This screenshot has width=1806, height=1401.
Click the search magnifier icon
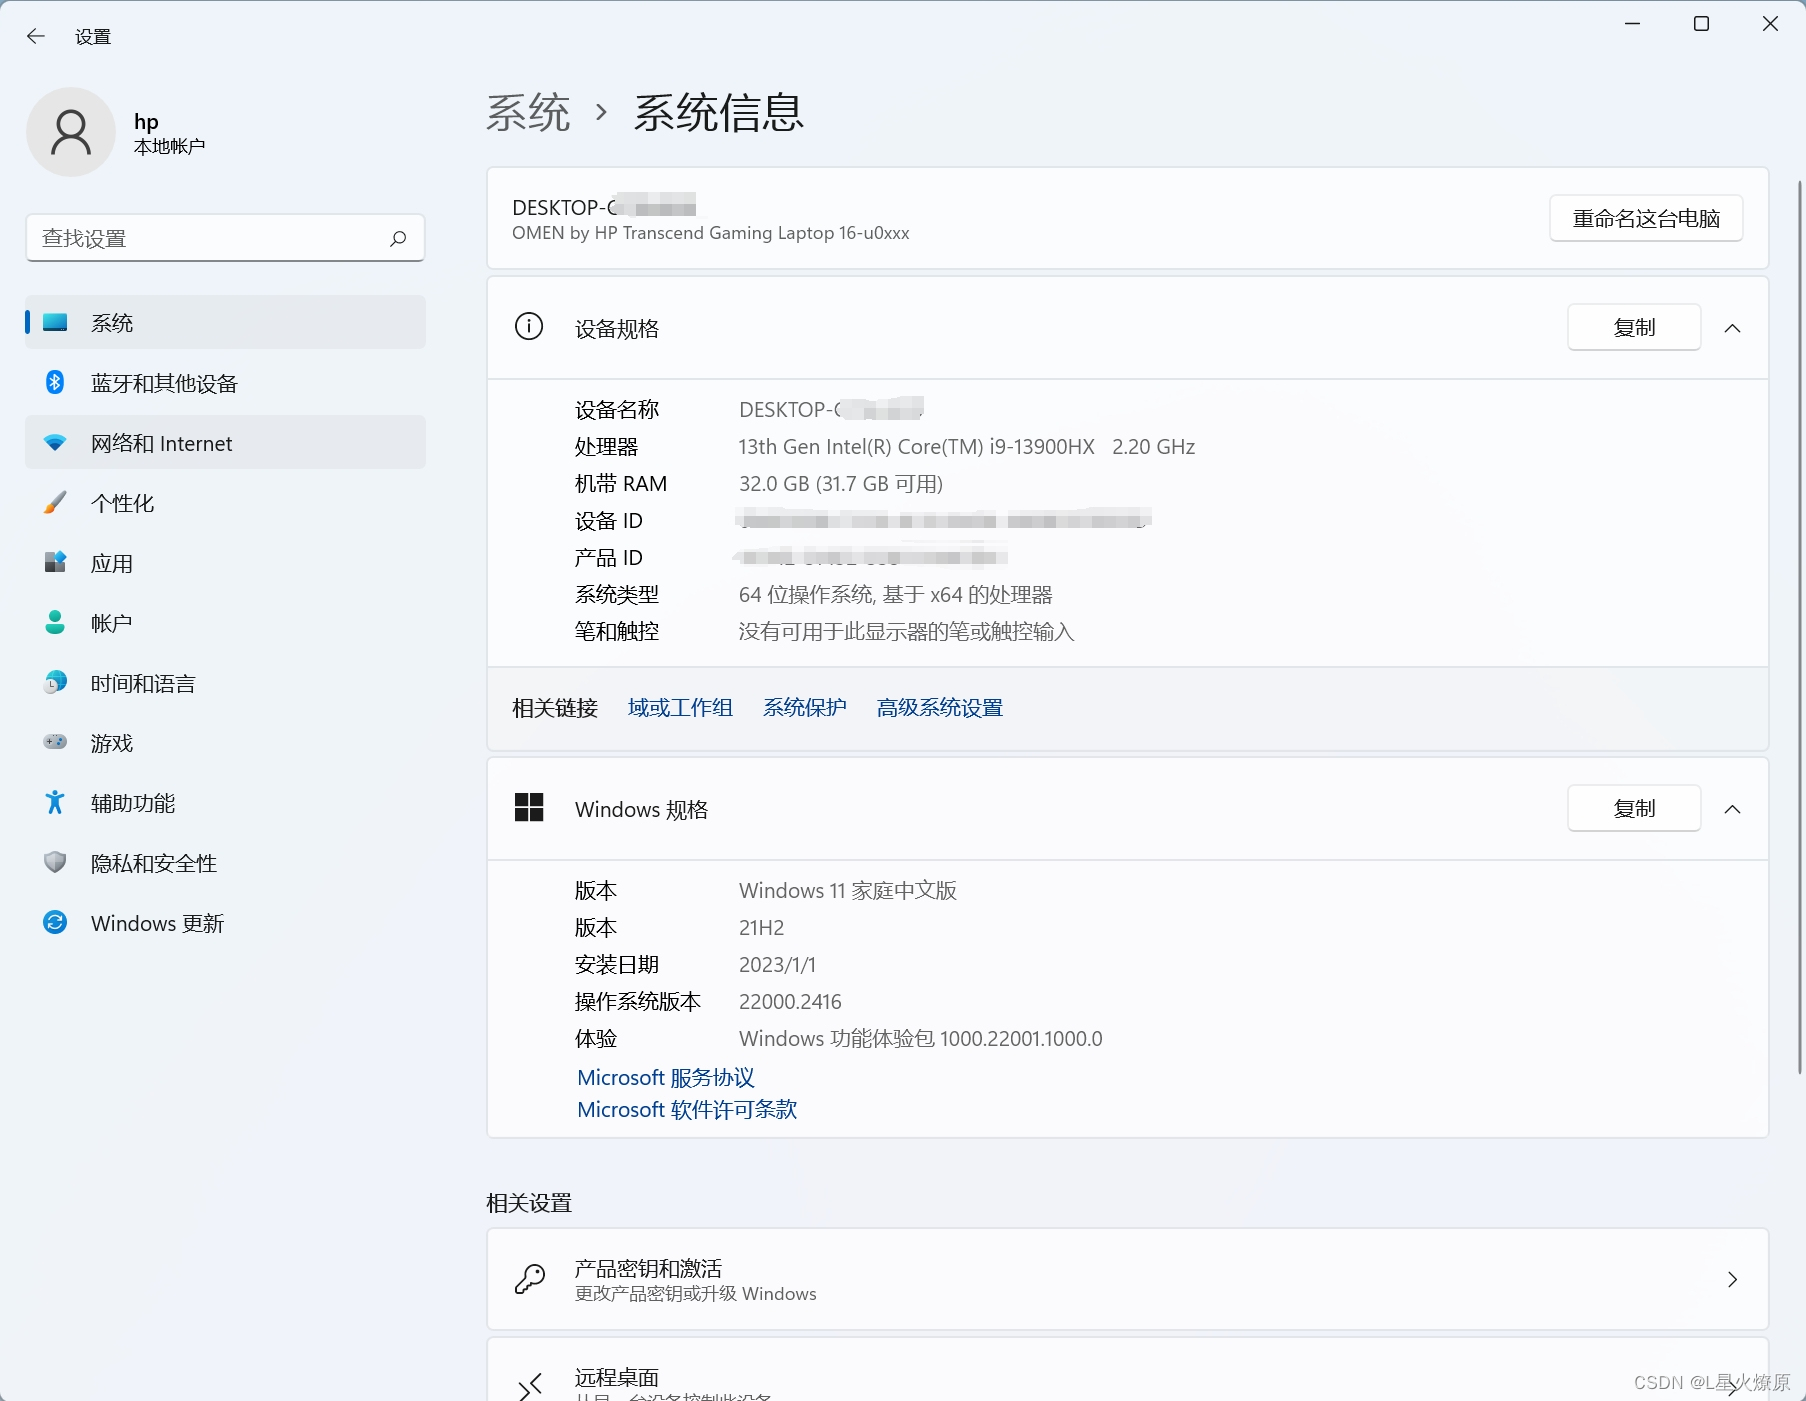[x=398, y=238]
